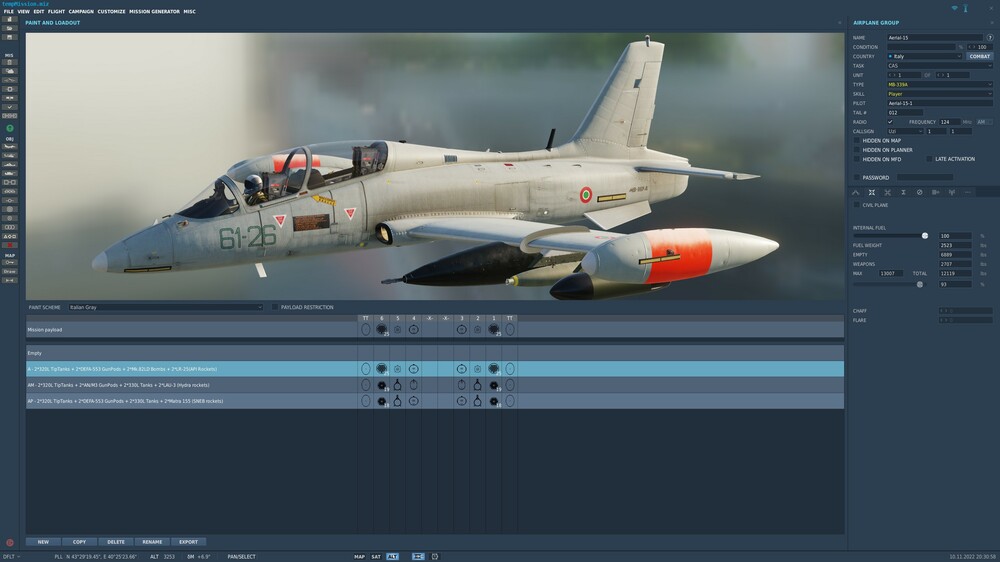Click the DELETE payload button
1000x562 pixels.
point(116,542)
